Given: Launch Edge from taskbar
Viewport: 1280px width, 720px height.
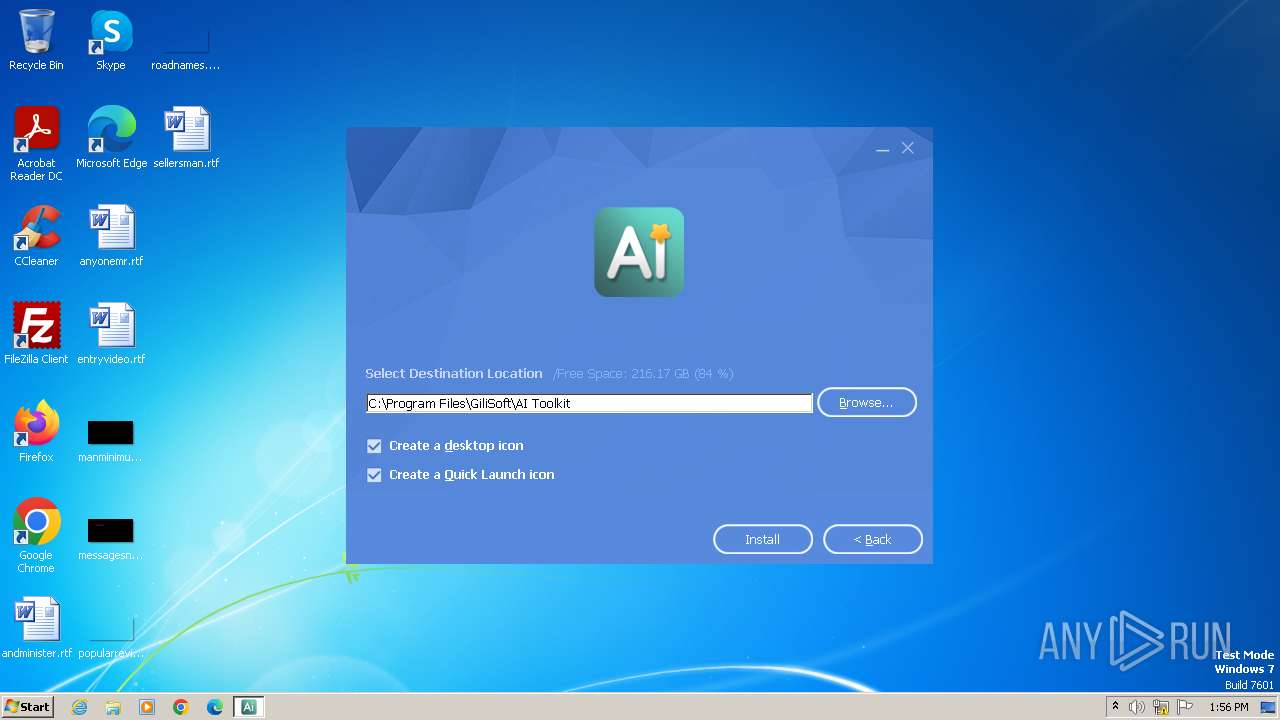Looking at the screenshot, I should [215, 707].
